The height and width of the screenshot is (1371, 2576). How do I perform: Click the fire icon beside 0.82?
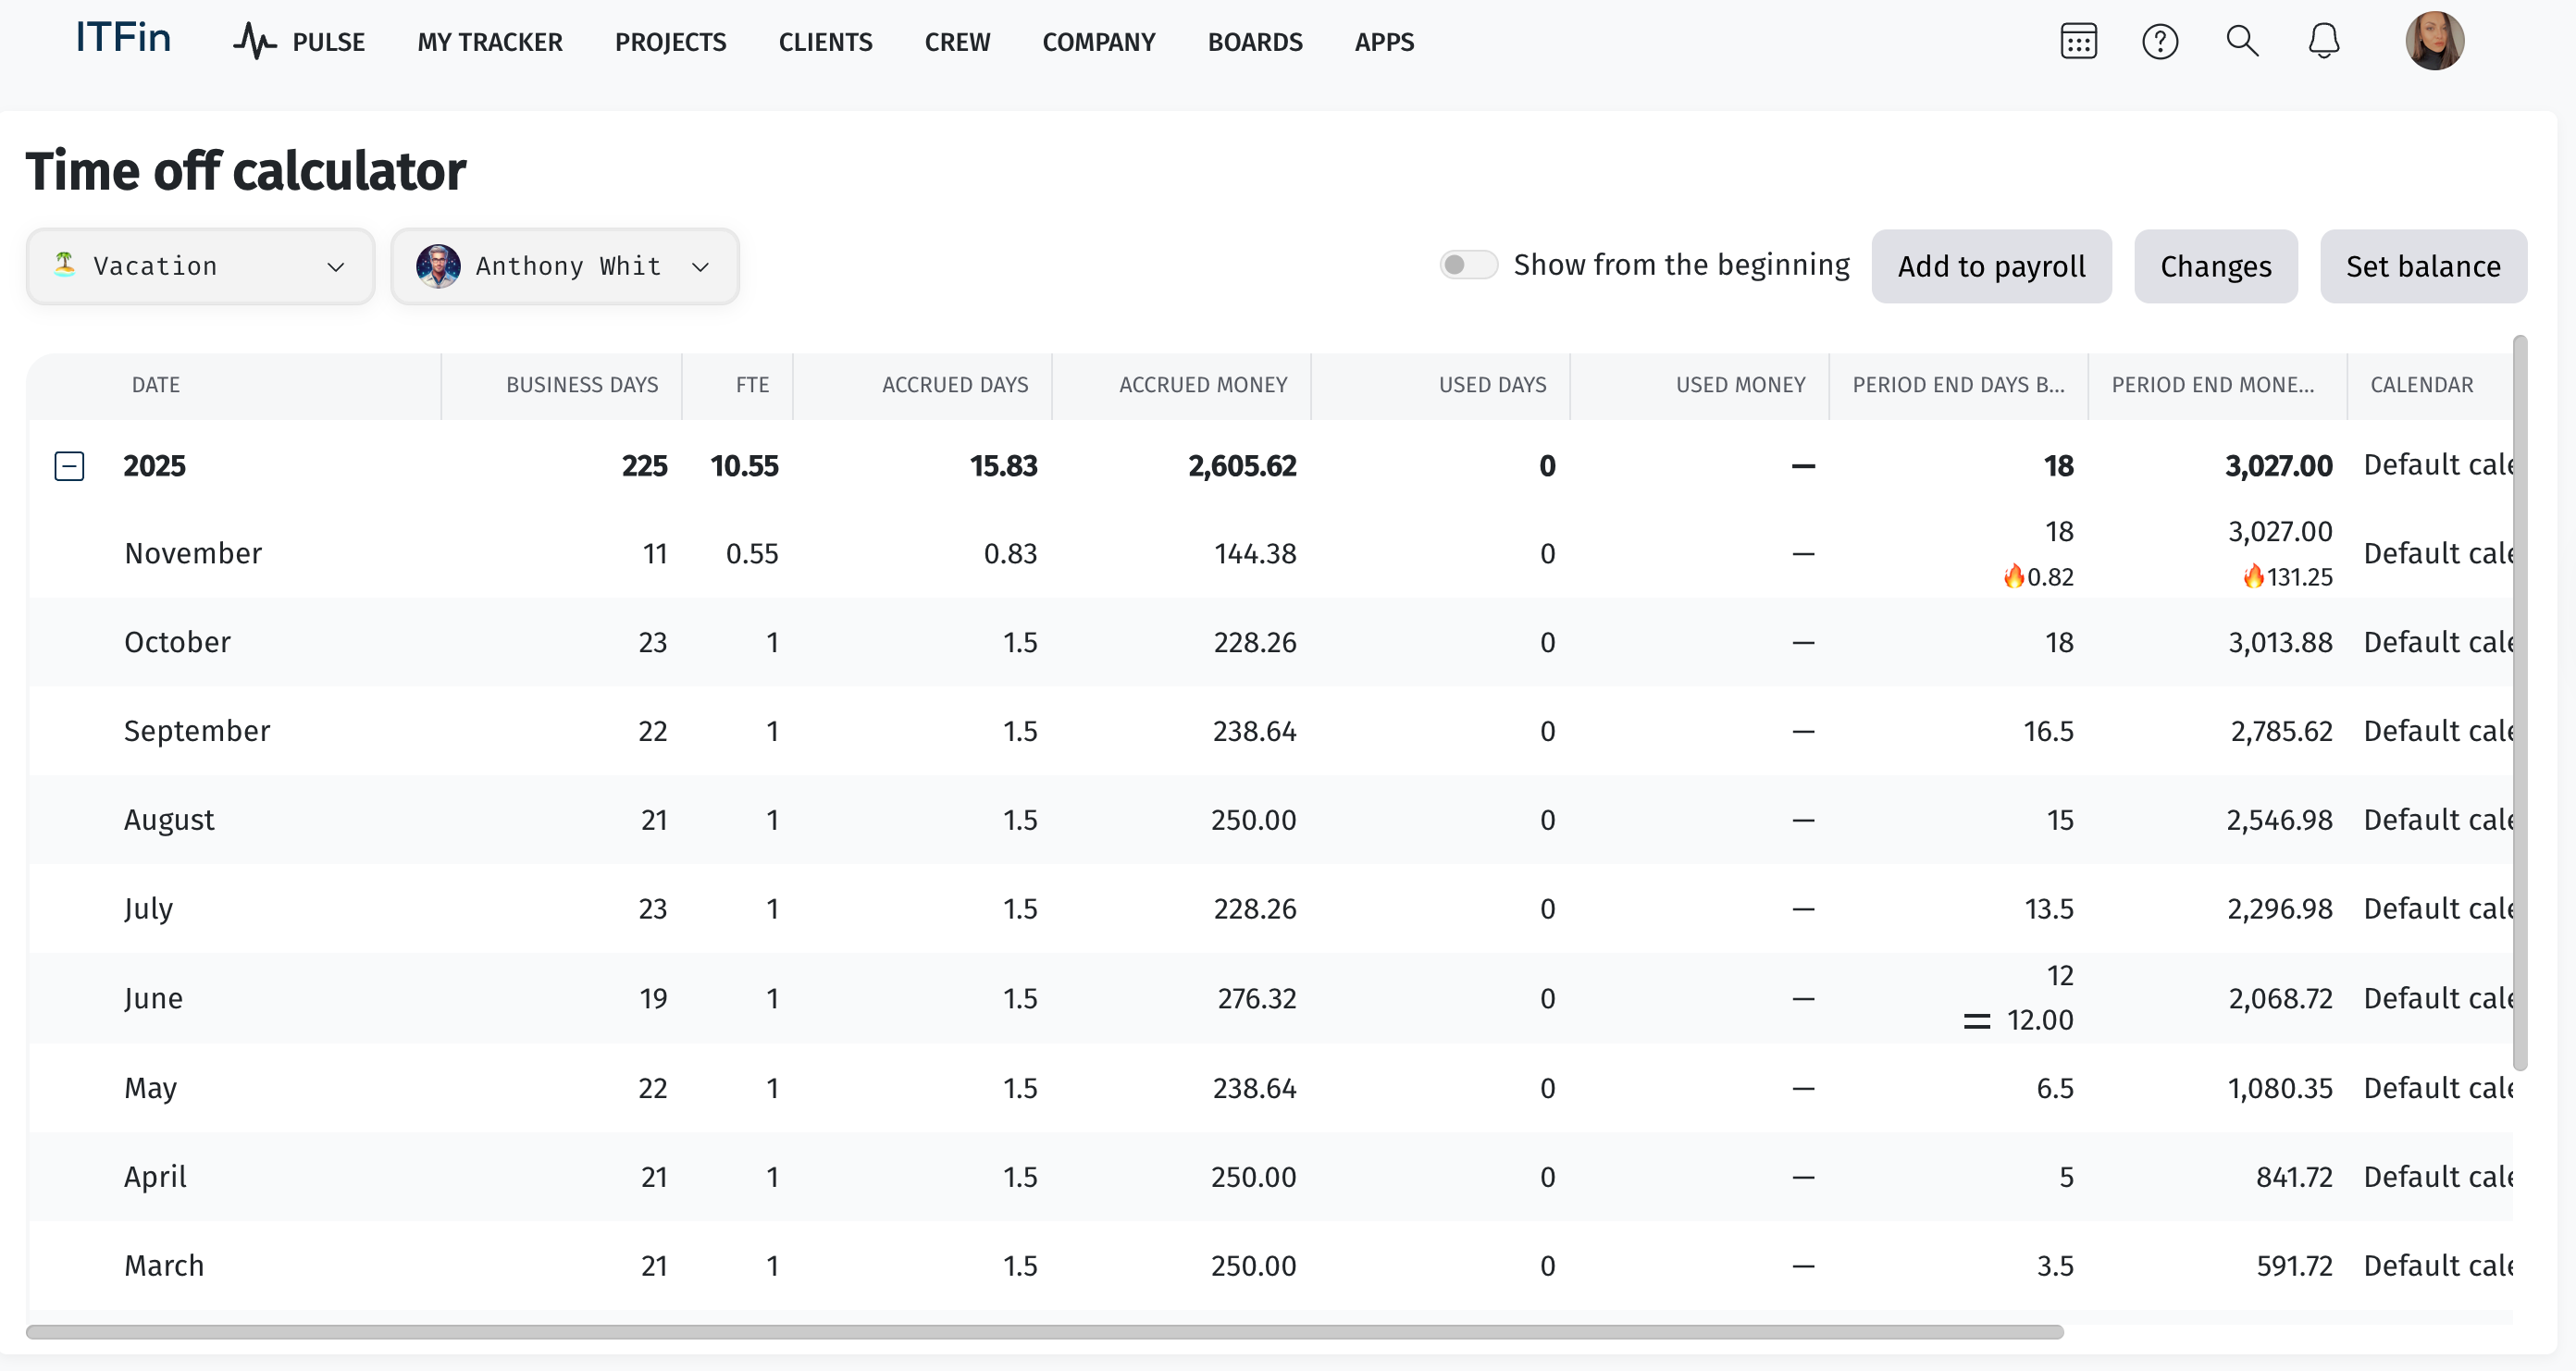pos(2013,576)
